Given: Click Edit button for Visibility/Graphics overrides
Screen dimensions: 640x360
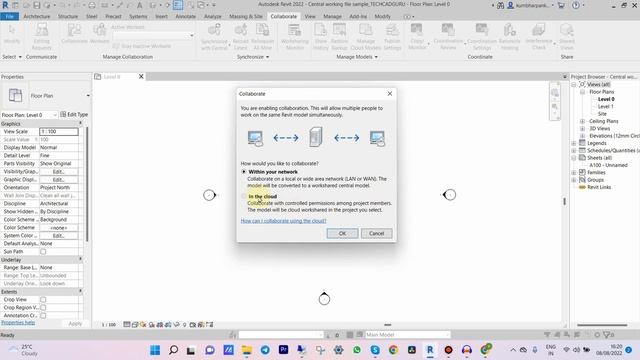Looking at the screenshot, I should 59,171.
